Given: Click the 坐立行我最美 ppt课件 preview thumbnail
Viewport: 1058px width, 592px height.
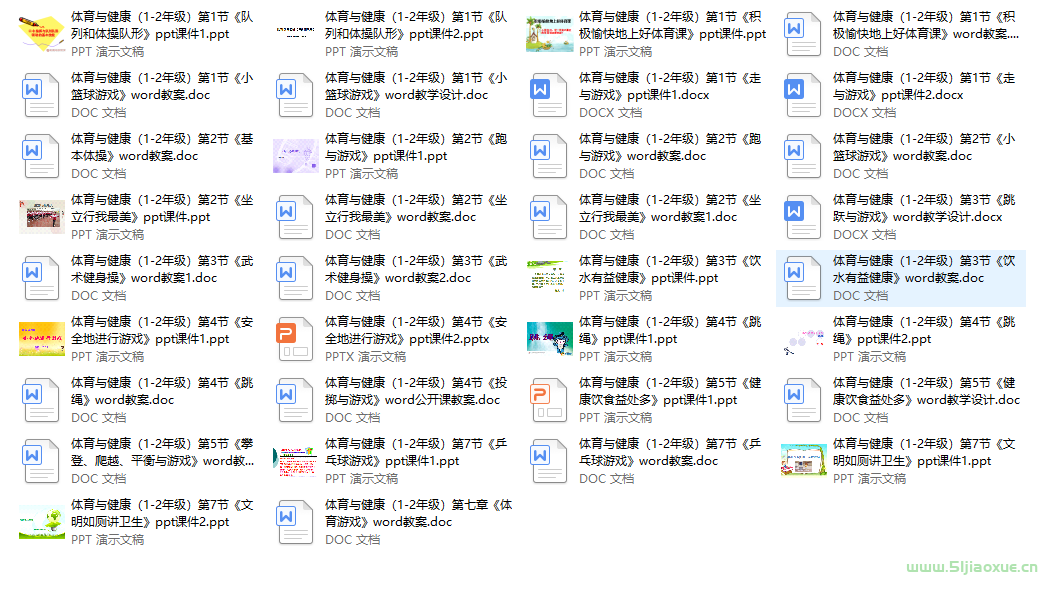Looking at the screenshot, I should [x=41, y=216].
